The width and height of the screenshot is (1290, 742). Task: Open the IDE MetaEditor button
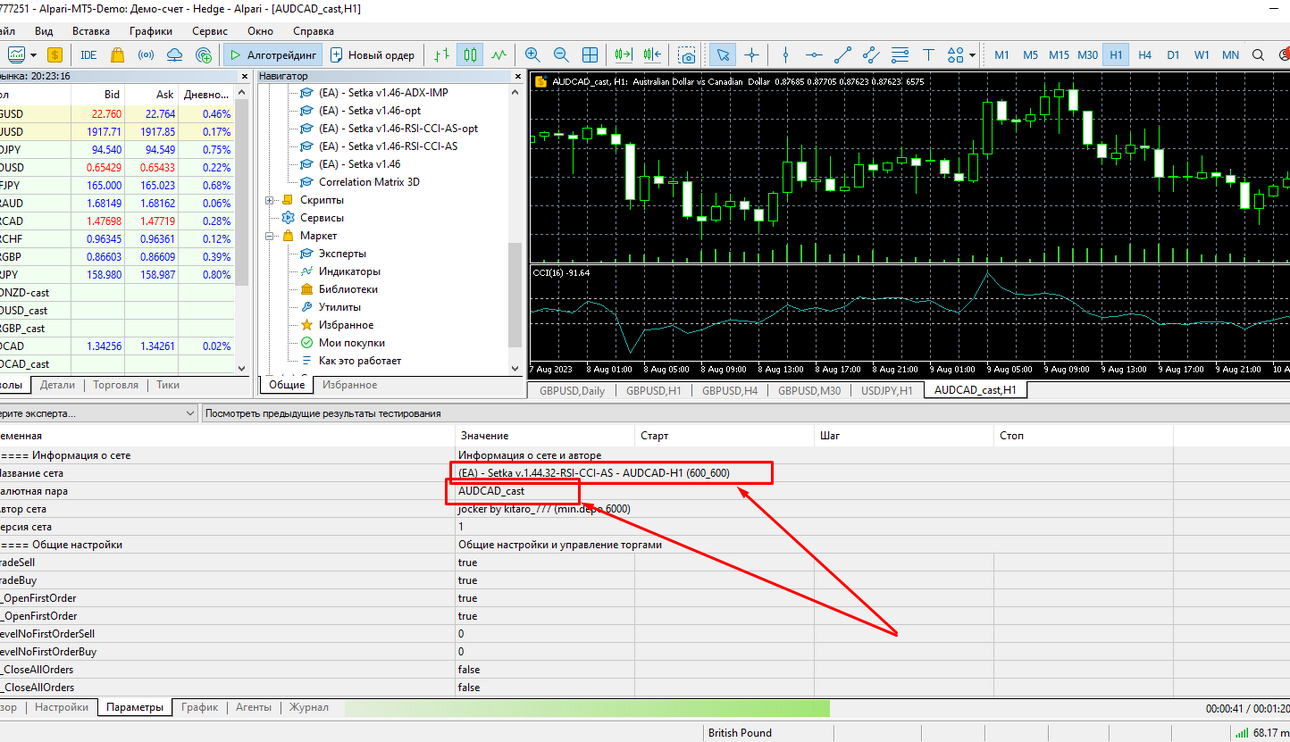89,55
